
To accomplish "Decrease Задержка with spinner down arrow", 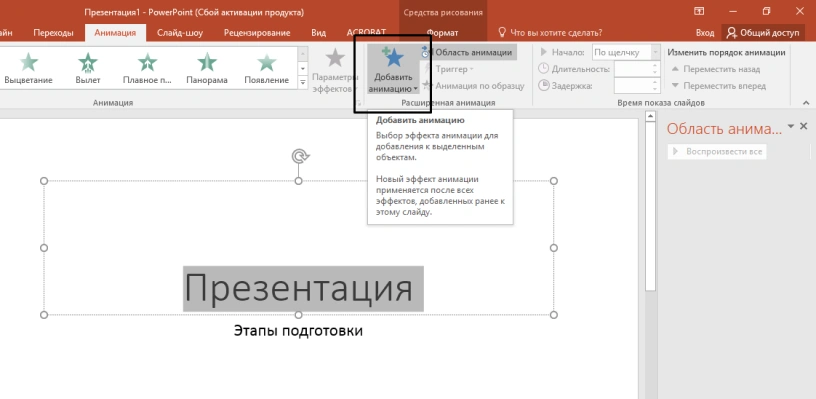I will tap(656, 89).
